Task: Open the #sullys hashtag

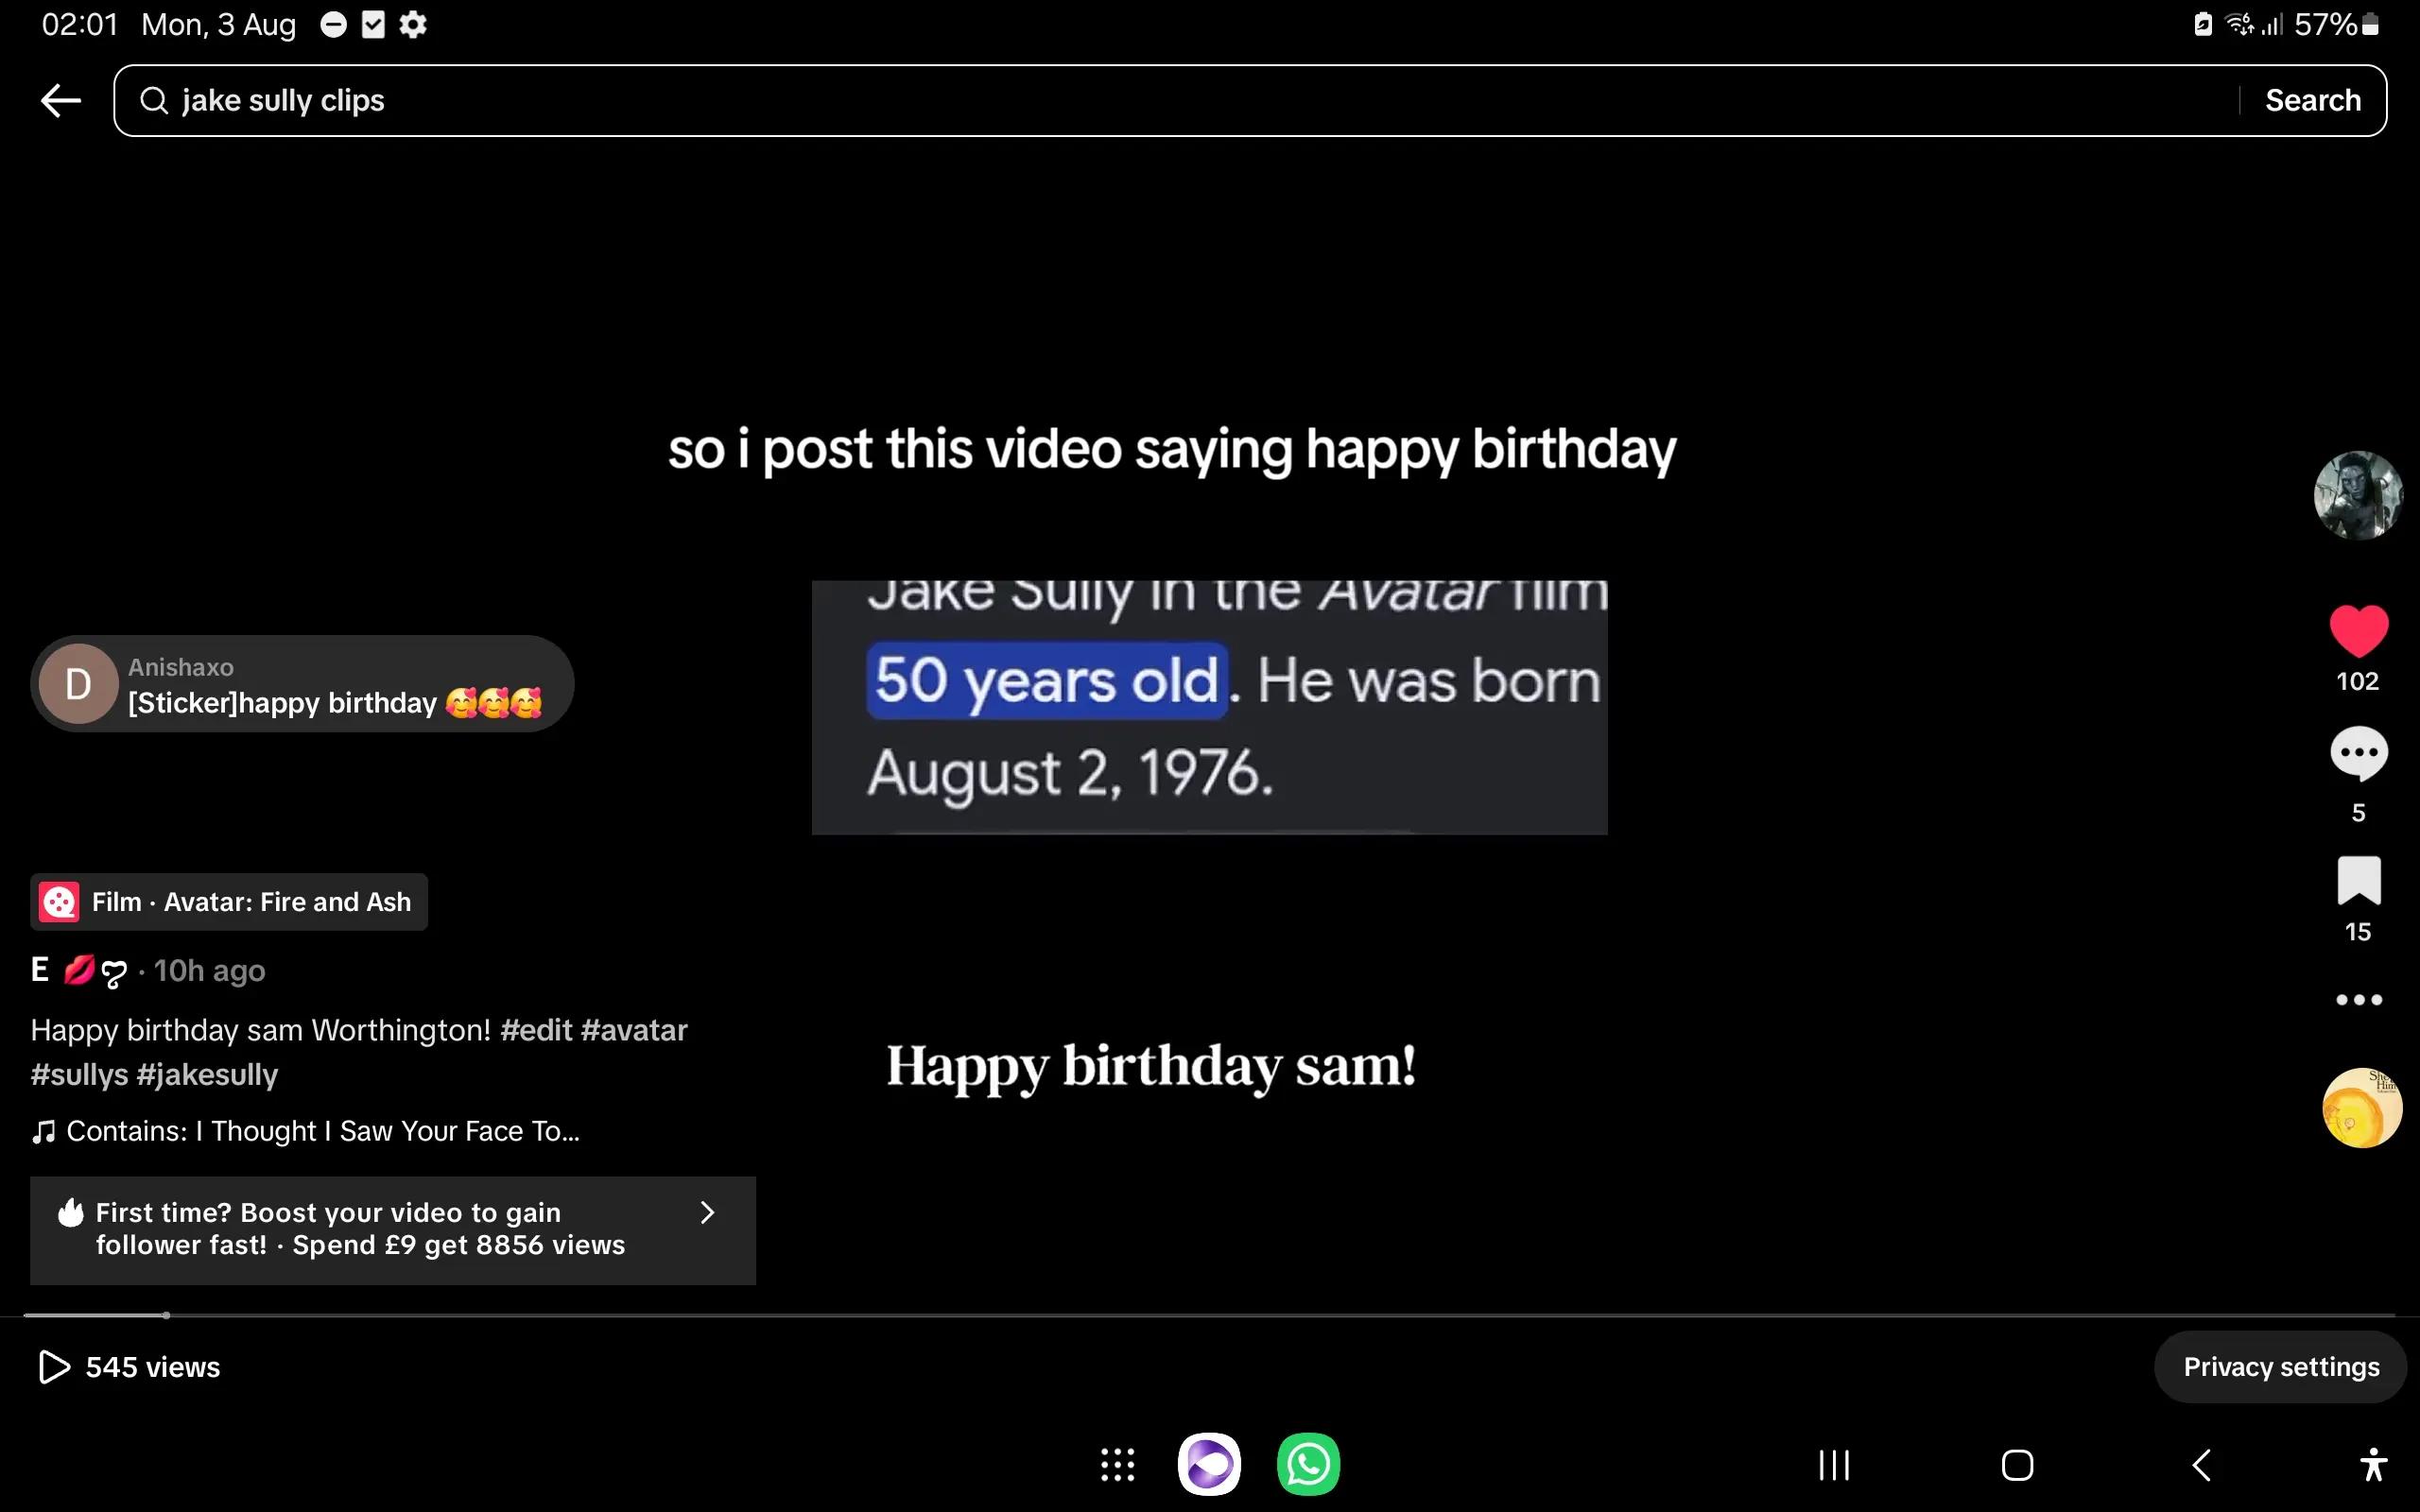Action: pos(79,1075)
